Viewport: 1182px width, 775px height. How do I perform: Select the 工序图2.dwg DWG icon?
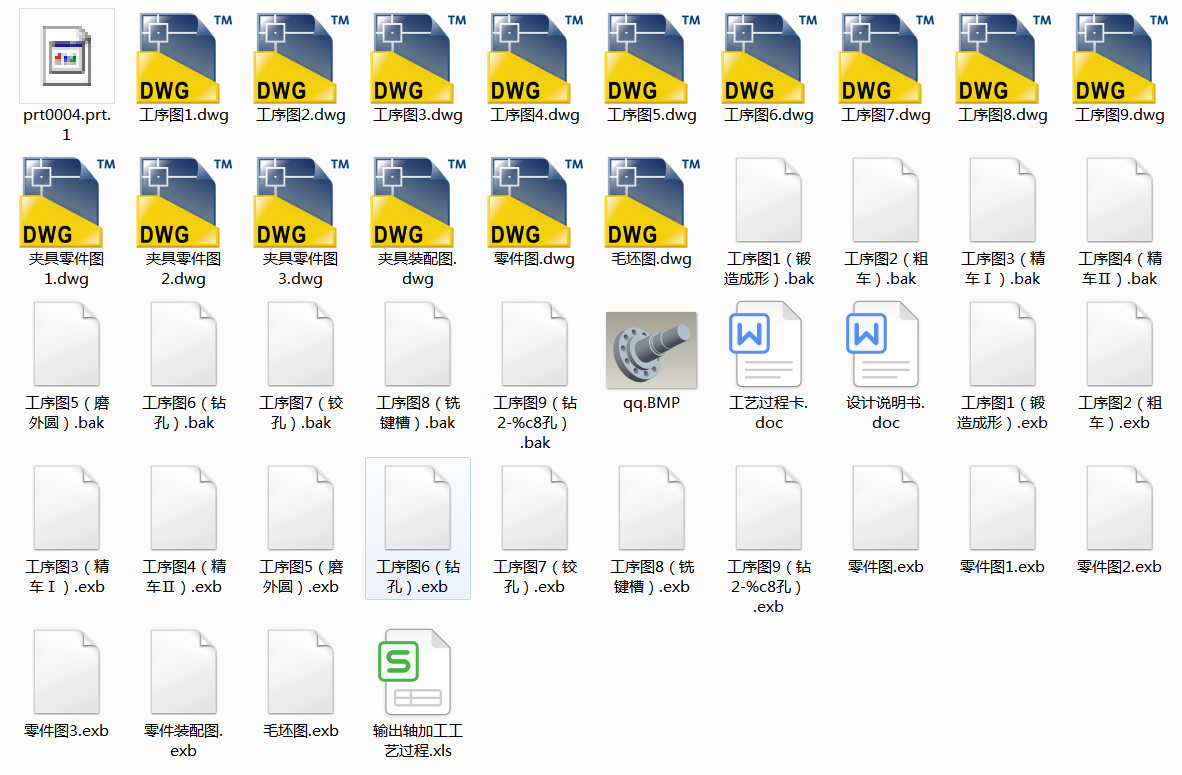[301, 57]
